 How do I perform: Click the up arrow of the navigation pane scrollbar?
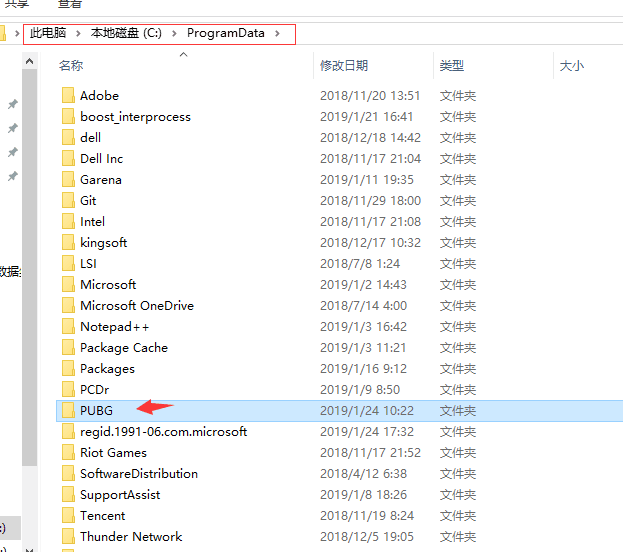tap(29, 61)
